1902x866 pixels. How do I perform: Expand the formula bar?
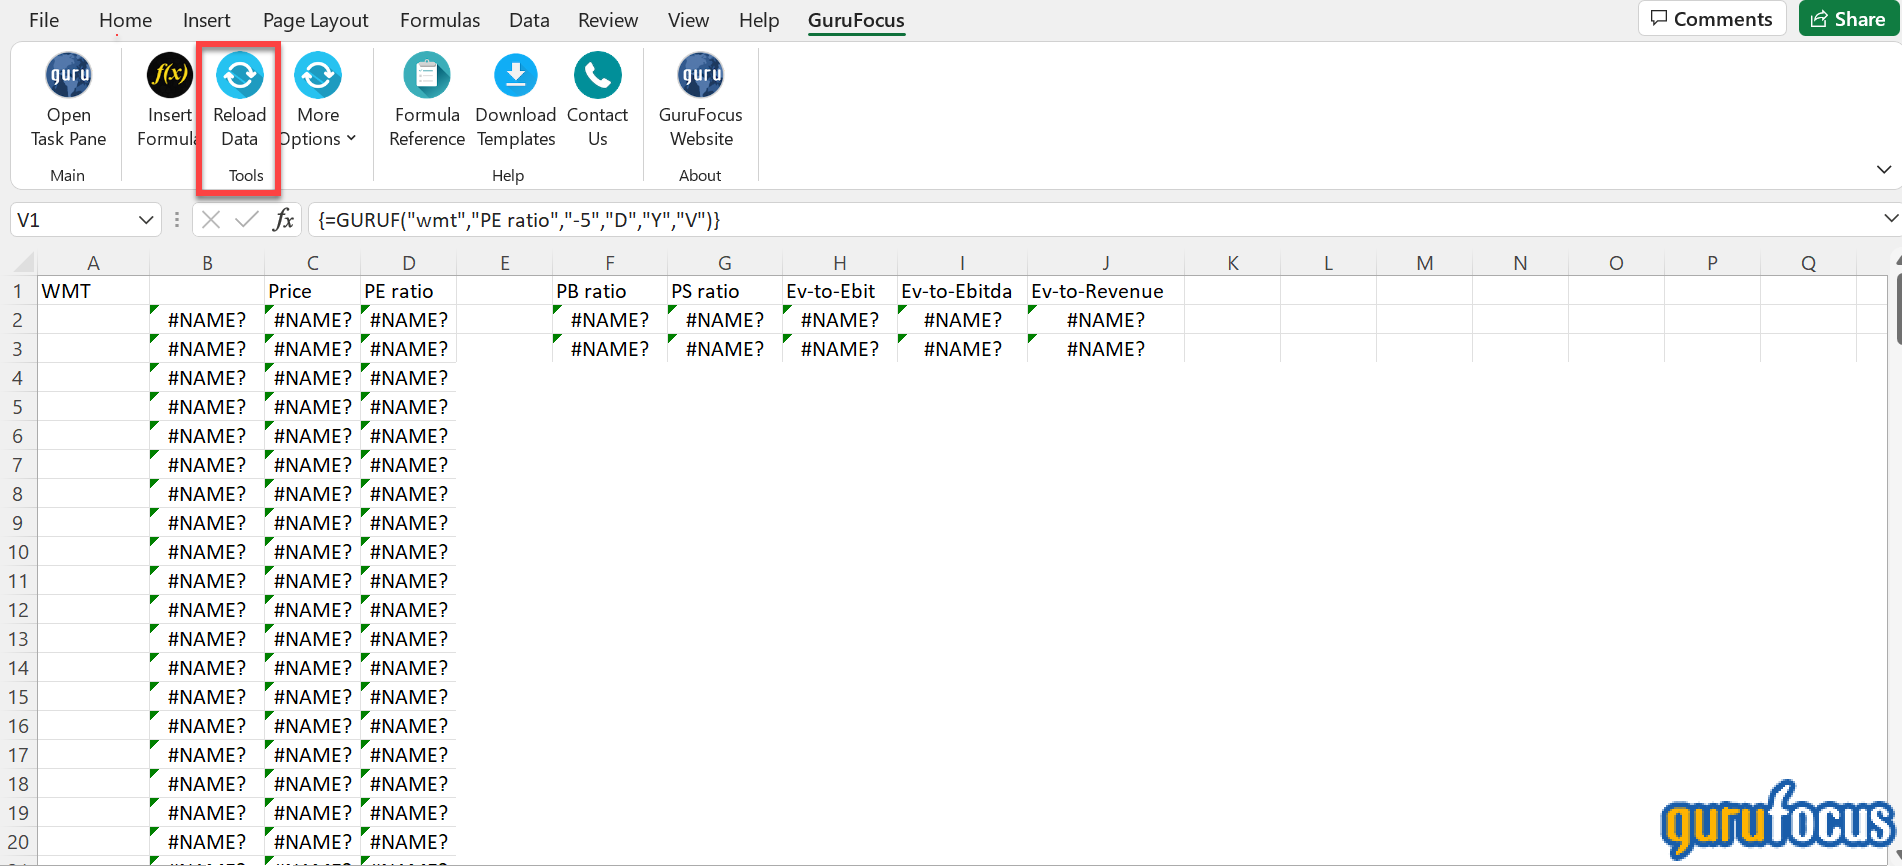click(x=1890, y=219)
